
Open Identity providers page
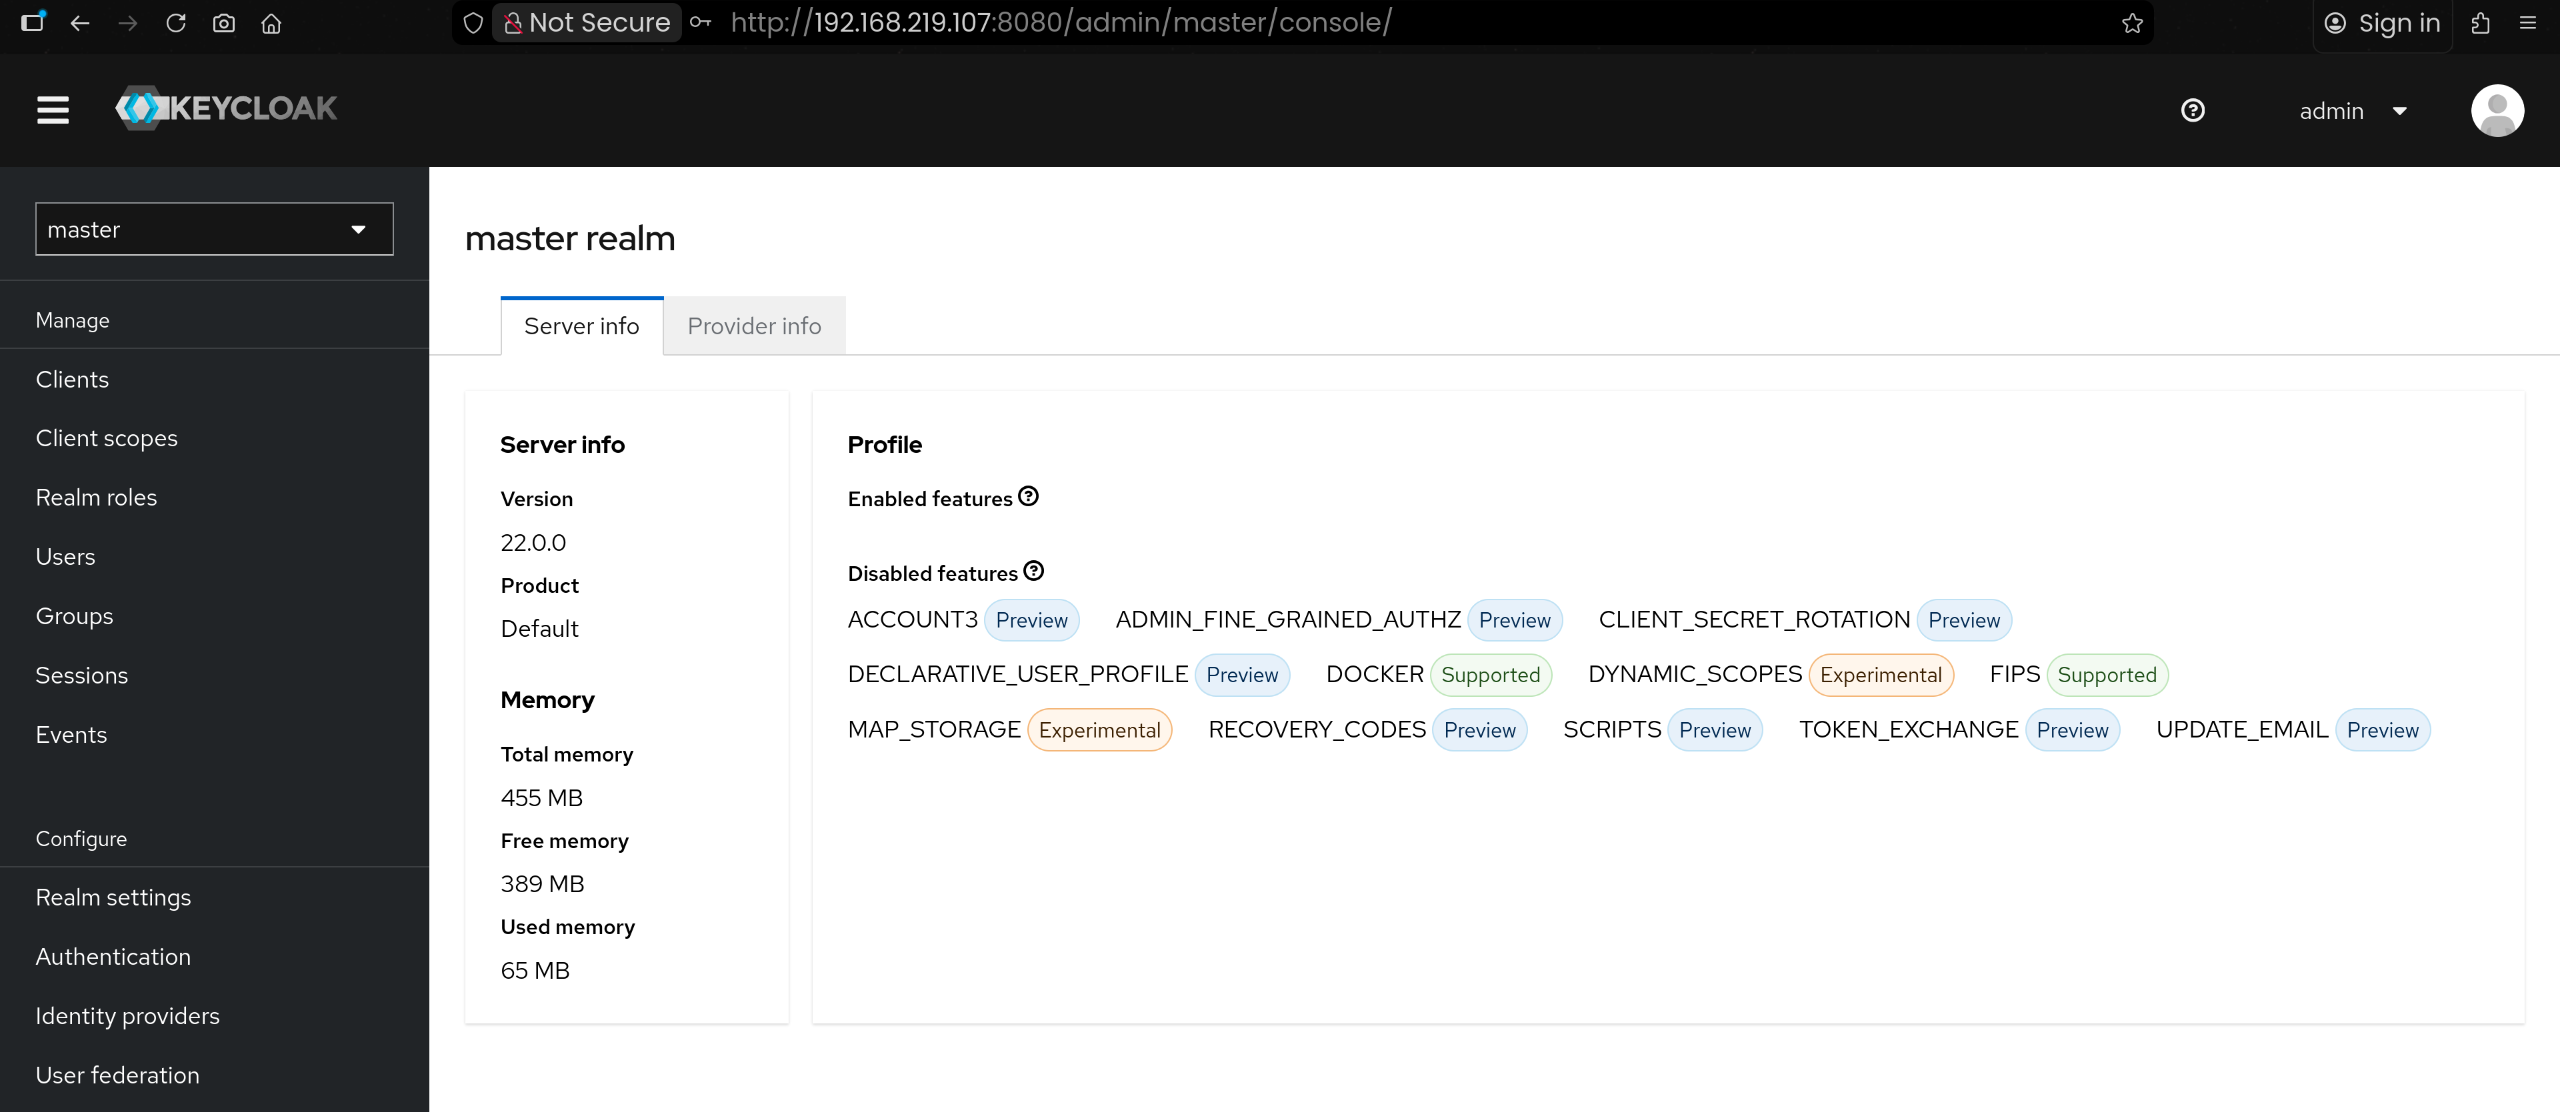(x=127, y=1015)
